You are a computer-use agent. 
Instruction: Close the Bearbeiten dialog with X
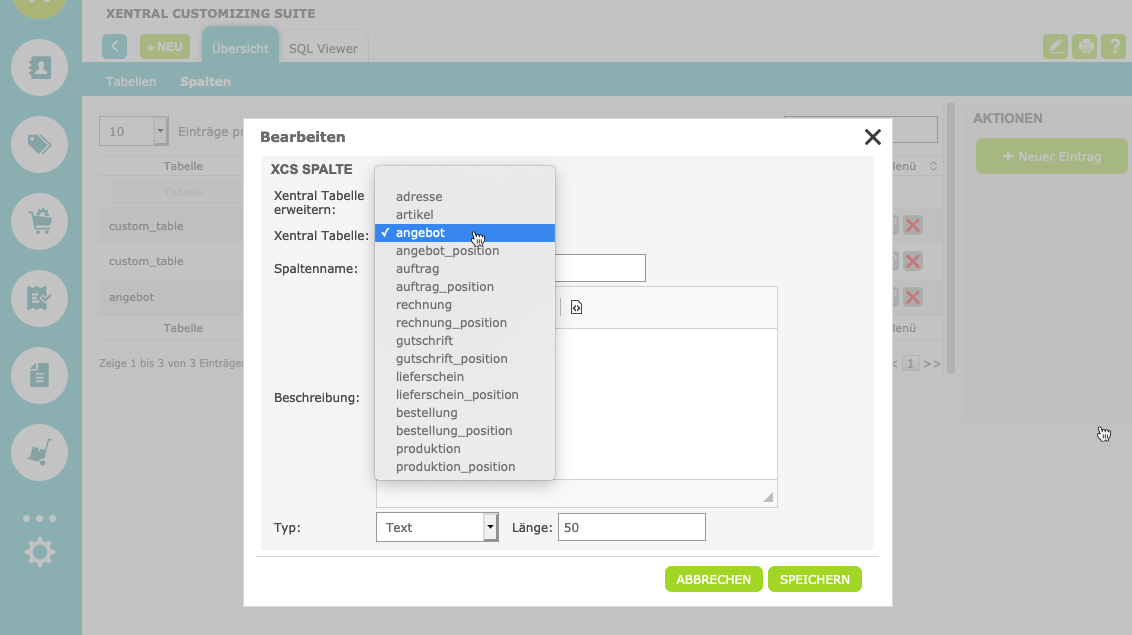[872, 137]
